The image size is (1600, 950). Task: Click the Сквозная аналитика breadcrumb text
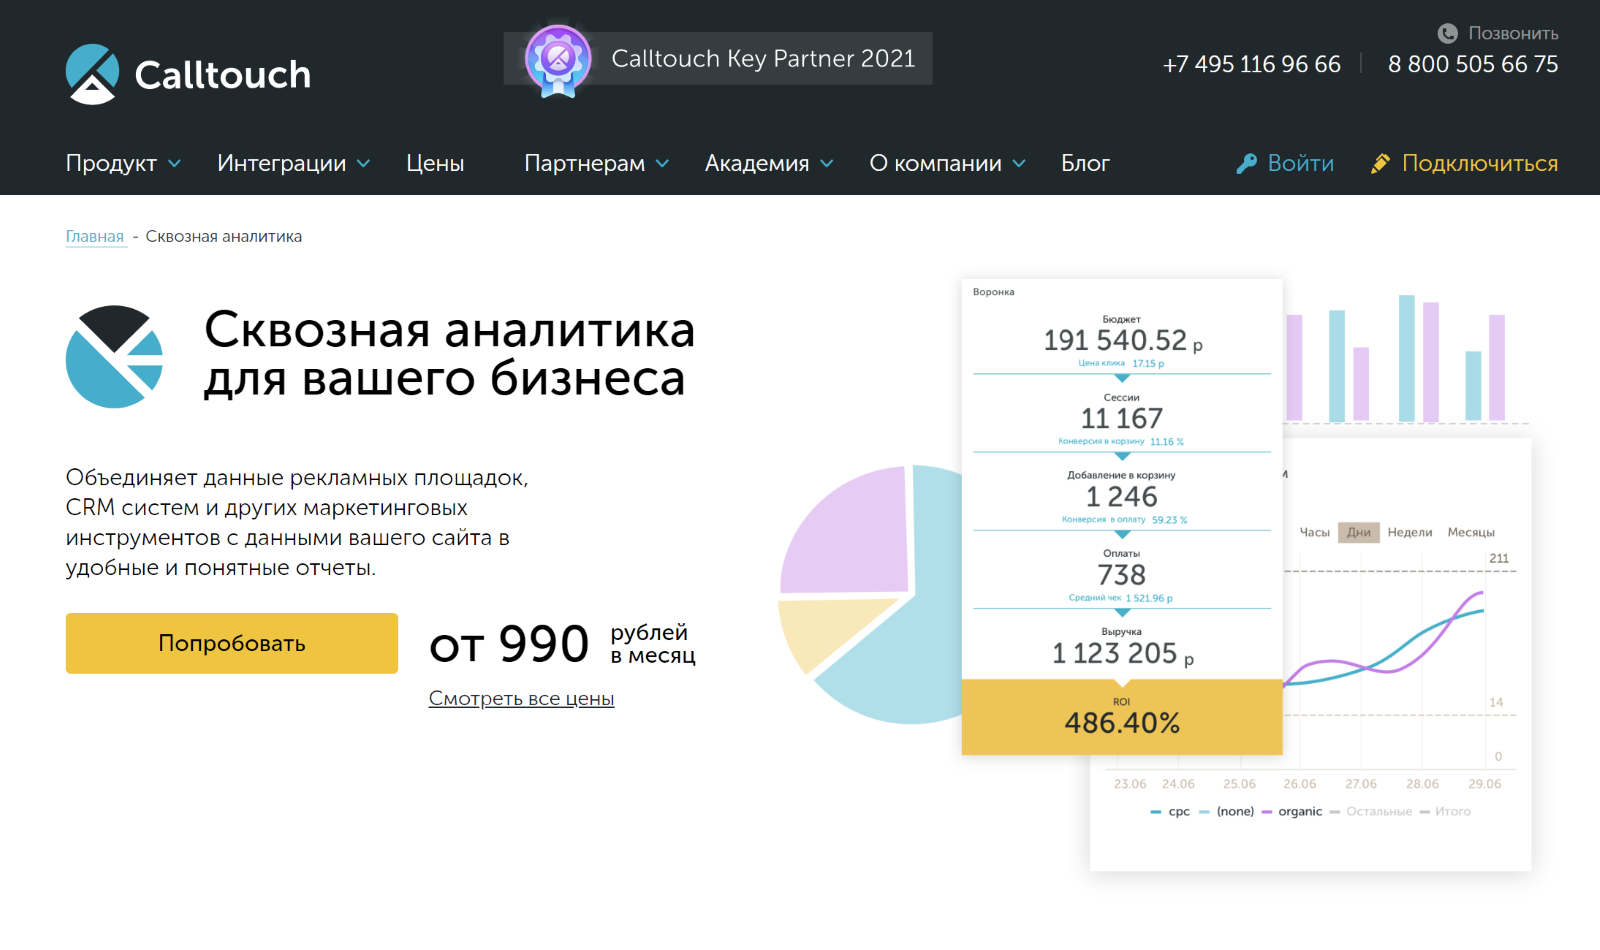[x=224, y=236]
